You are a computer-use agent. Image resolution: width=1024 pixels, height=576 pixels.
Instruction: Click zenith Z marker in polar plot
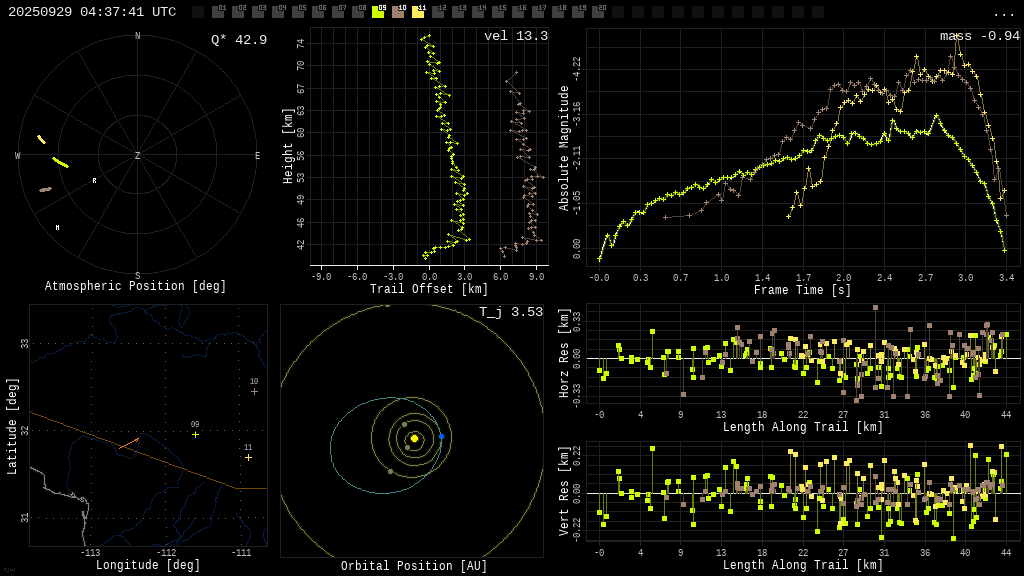coord(137,156)
